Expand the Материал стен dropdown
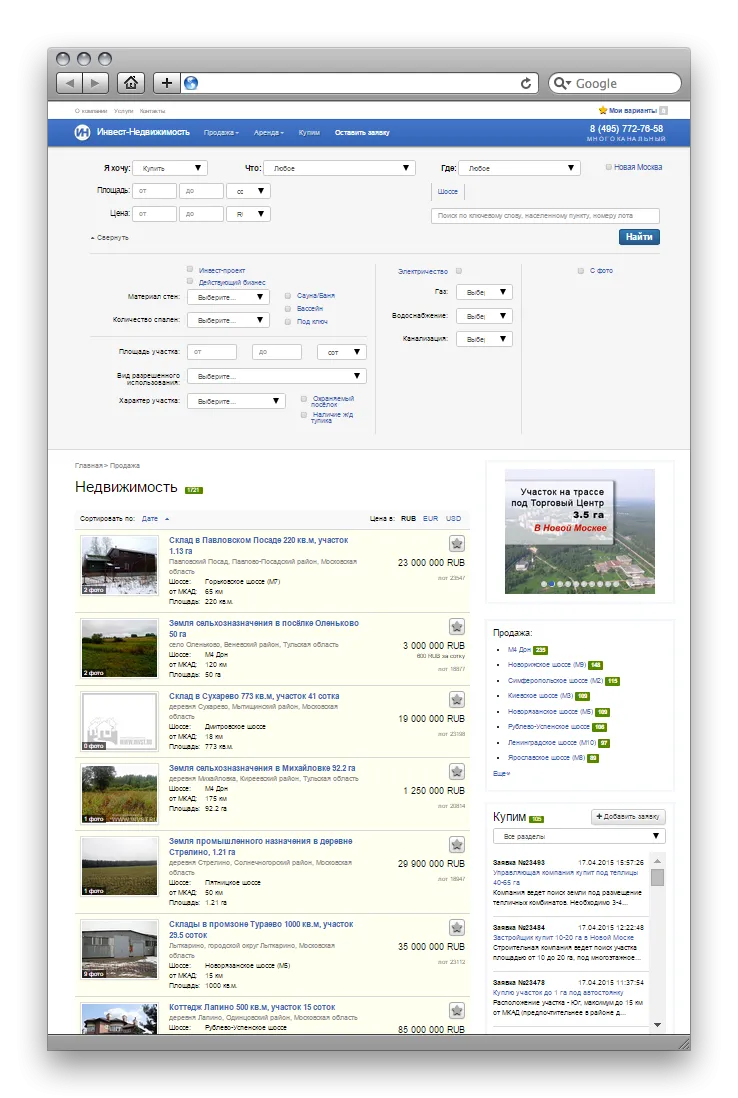This screenshot has height=1098, width=738. 228,297
